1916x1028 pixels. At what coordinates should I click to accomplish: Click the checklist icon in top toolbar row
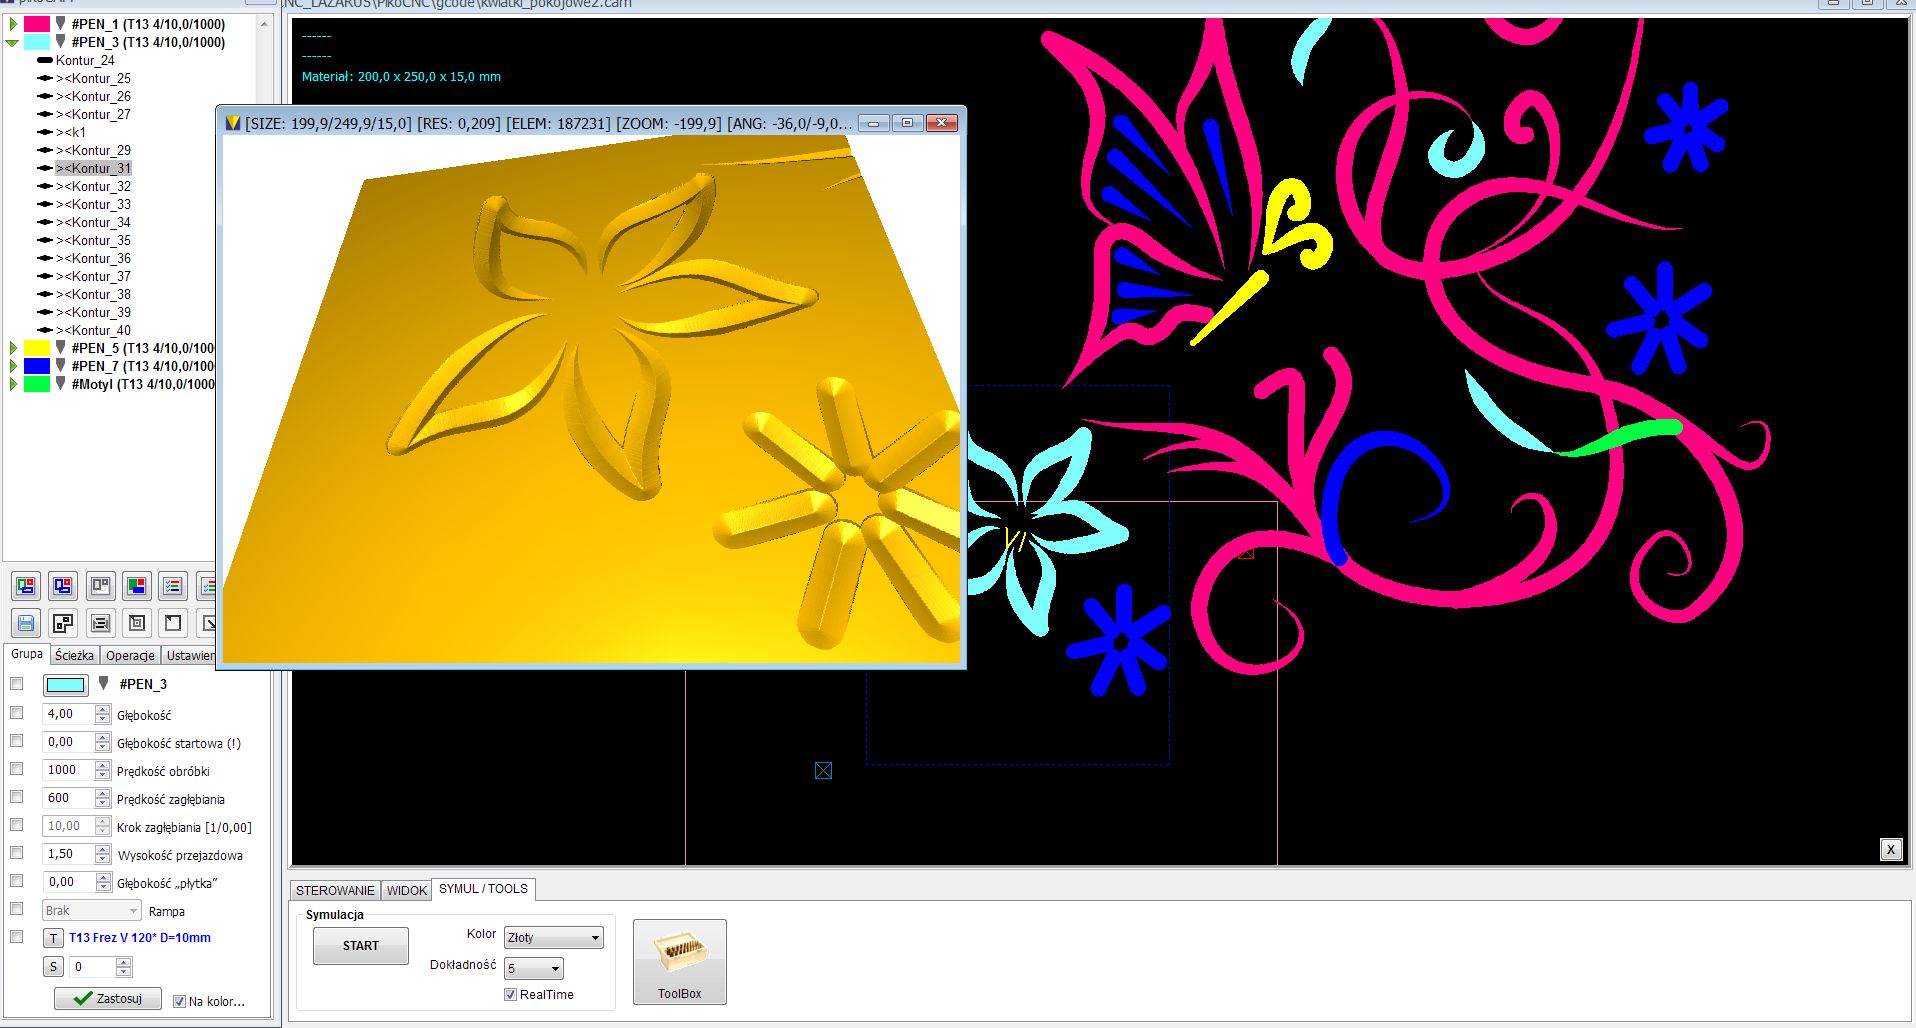pos(173,586)
